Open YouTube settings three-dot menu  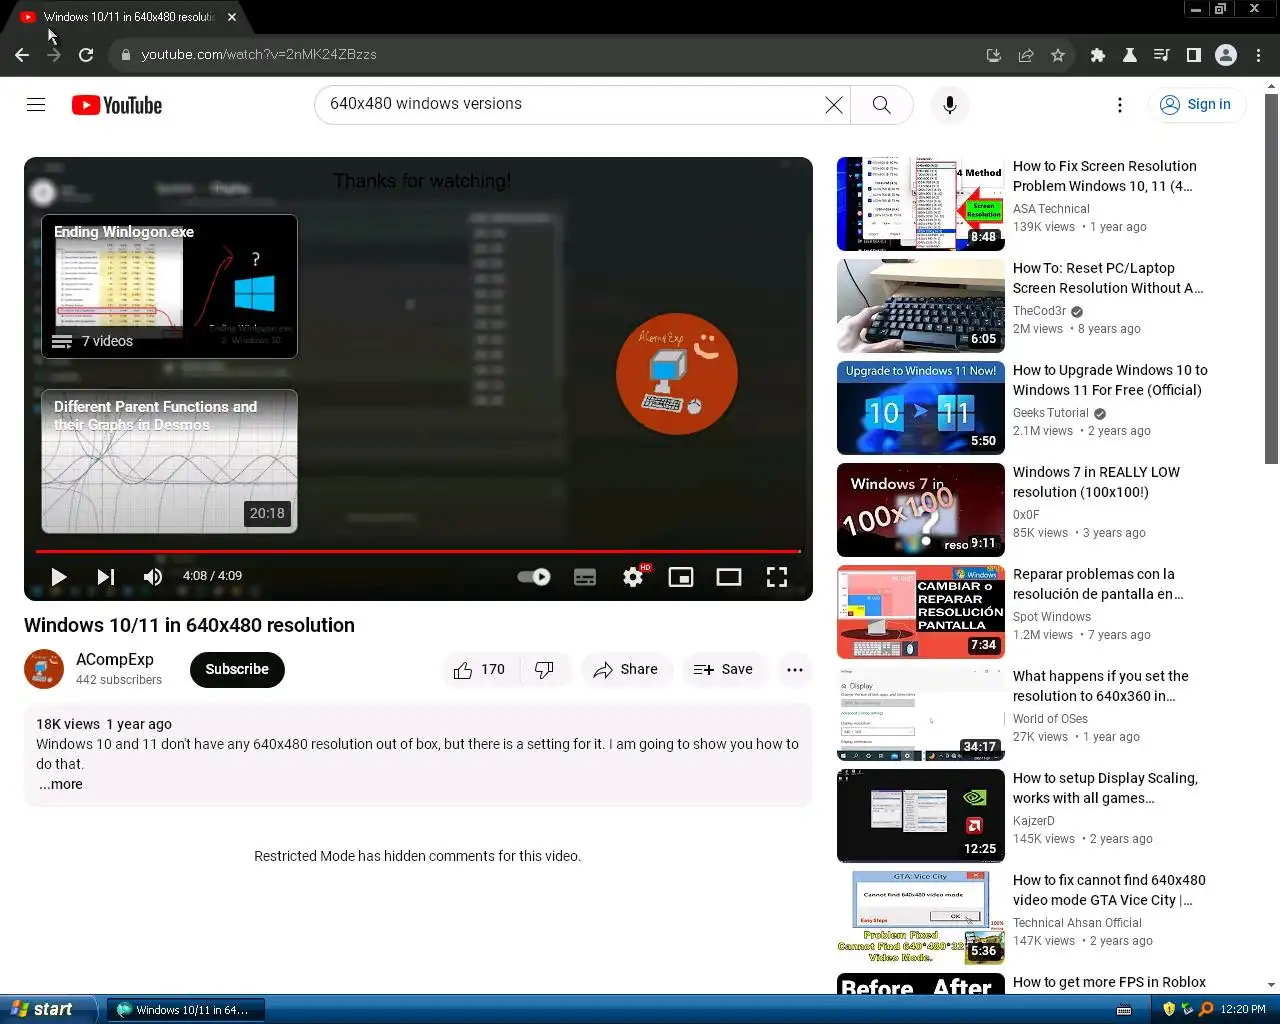pos(1119,105)
